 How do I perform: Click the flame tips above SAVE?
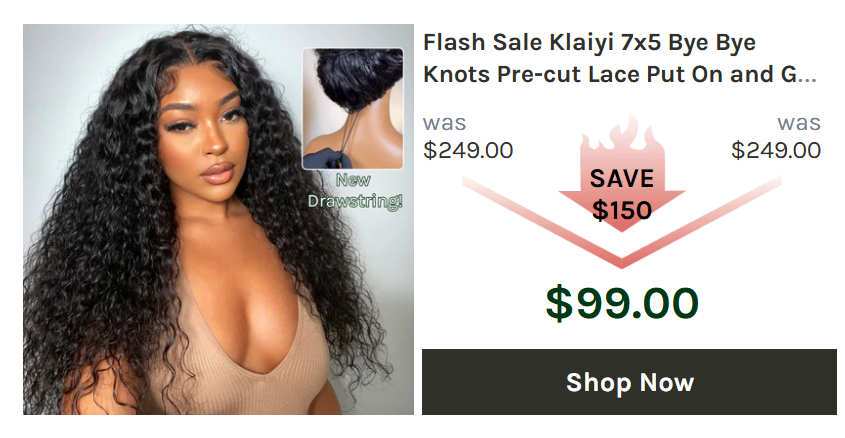click(x=621, y=134)
